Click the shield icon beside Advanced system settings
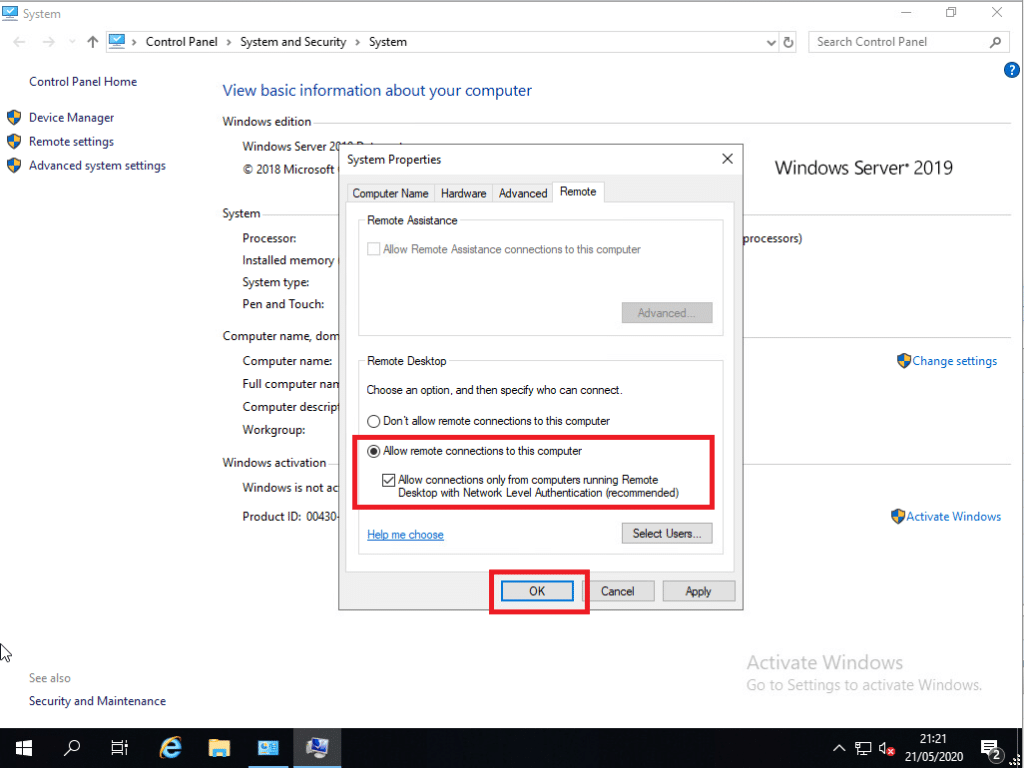The height and width of the screenshot is (768, 1024). pos(14,166)
